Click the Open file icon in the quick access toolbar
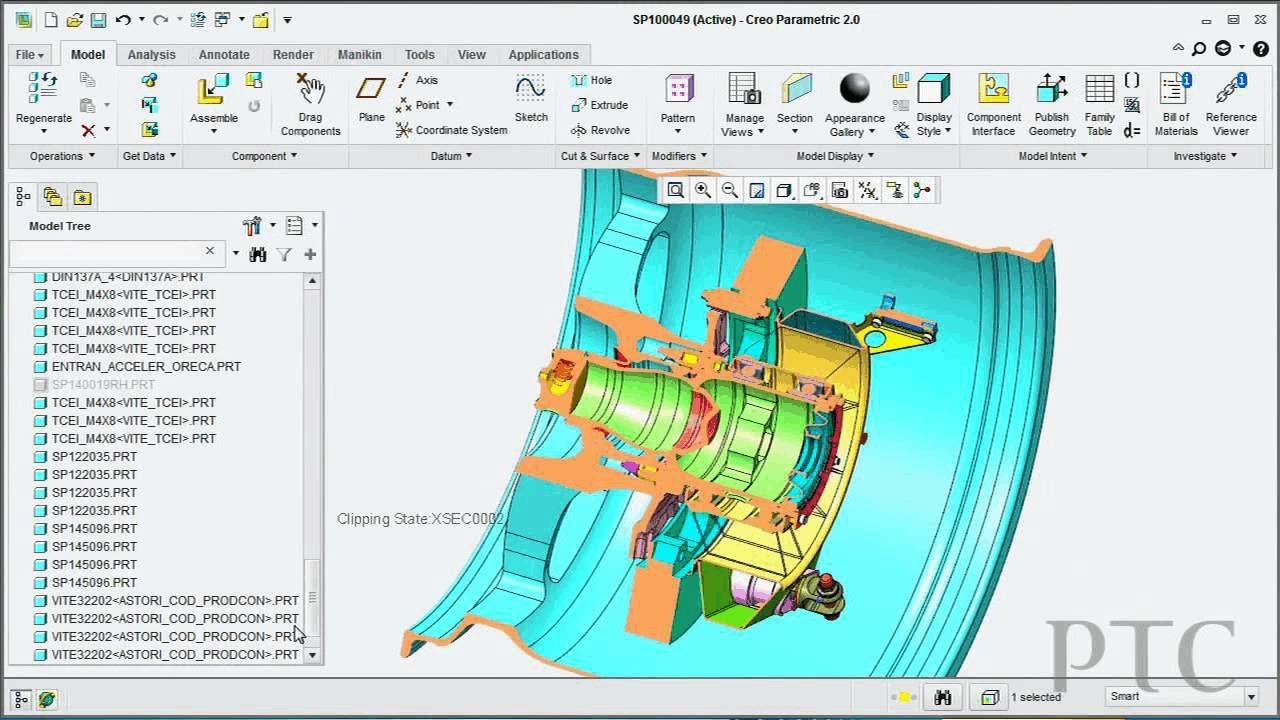This screenshot has width=1280, height=720. point(75,20)
